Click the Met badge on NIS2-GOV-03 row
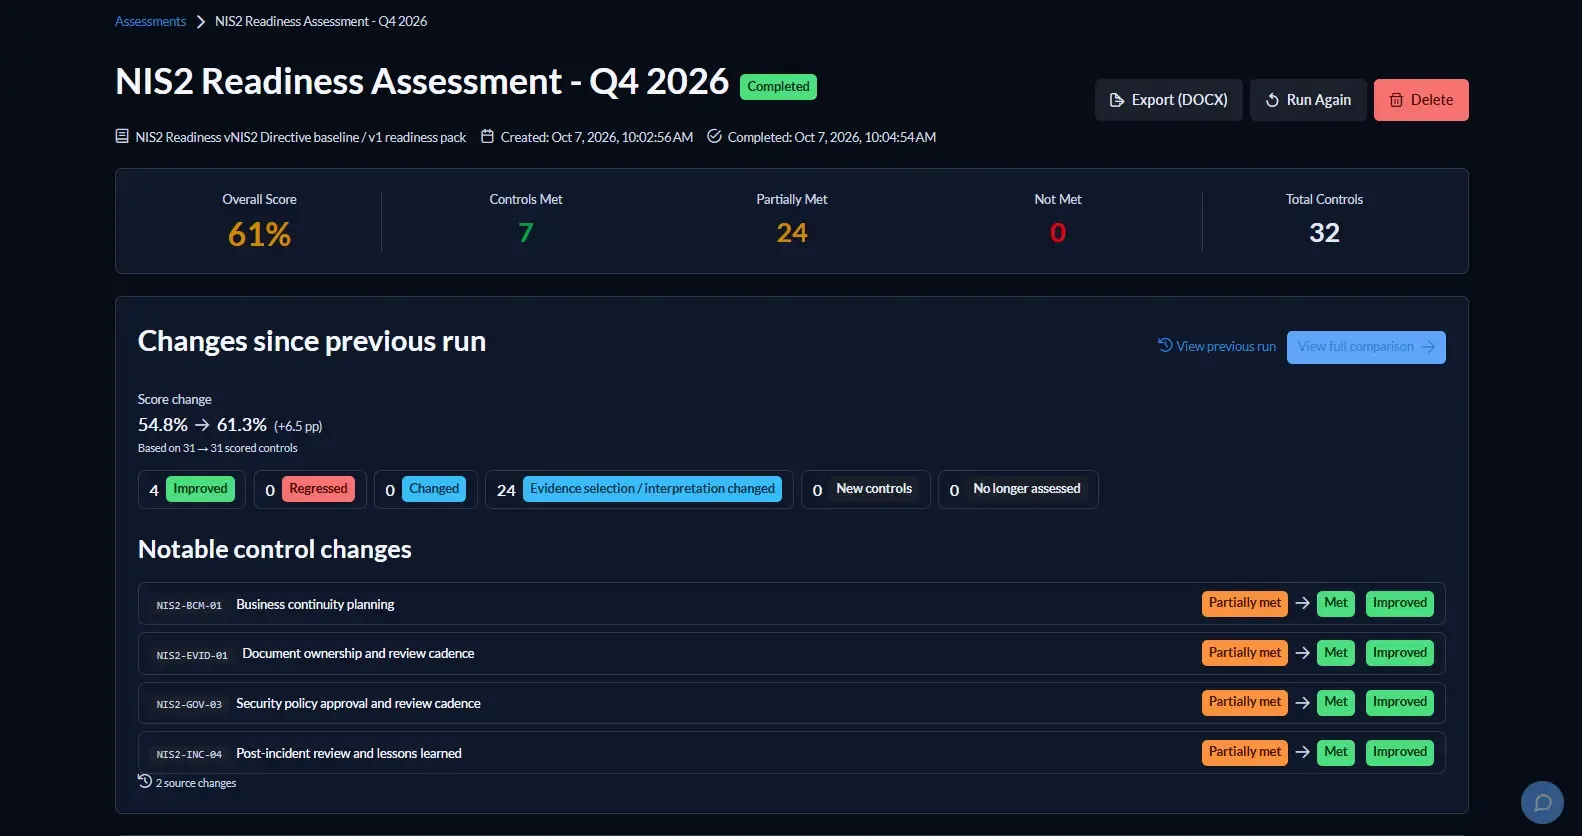 1336,702
